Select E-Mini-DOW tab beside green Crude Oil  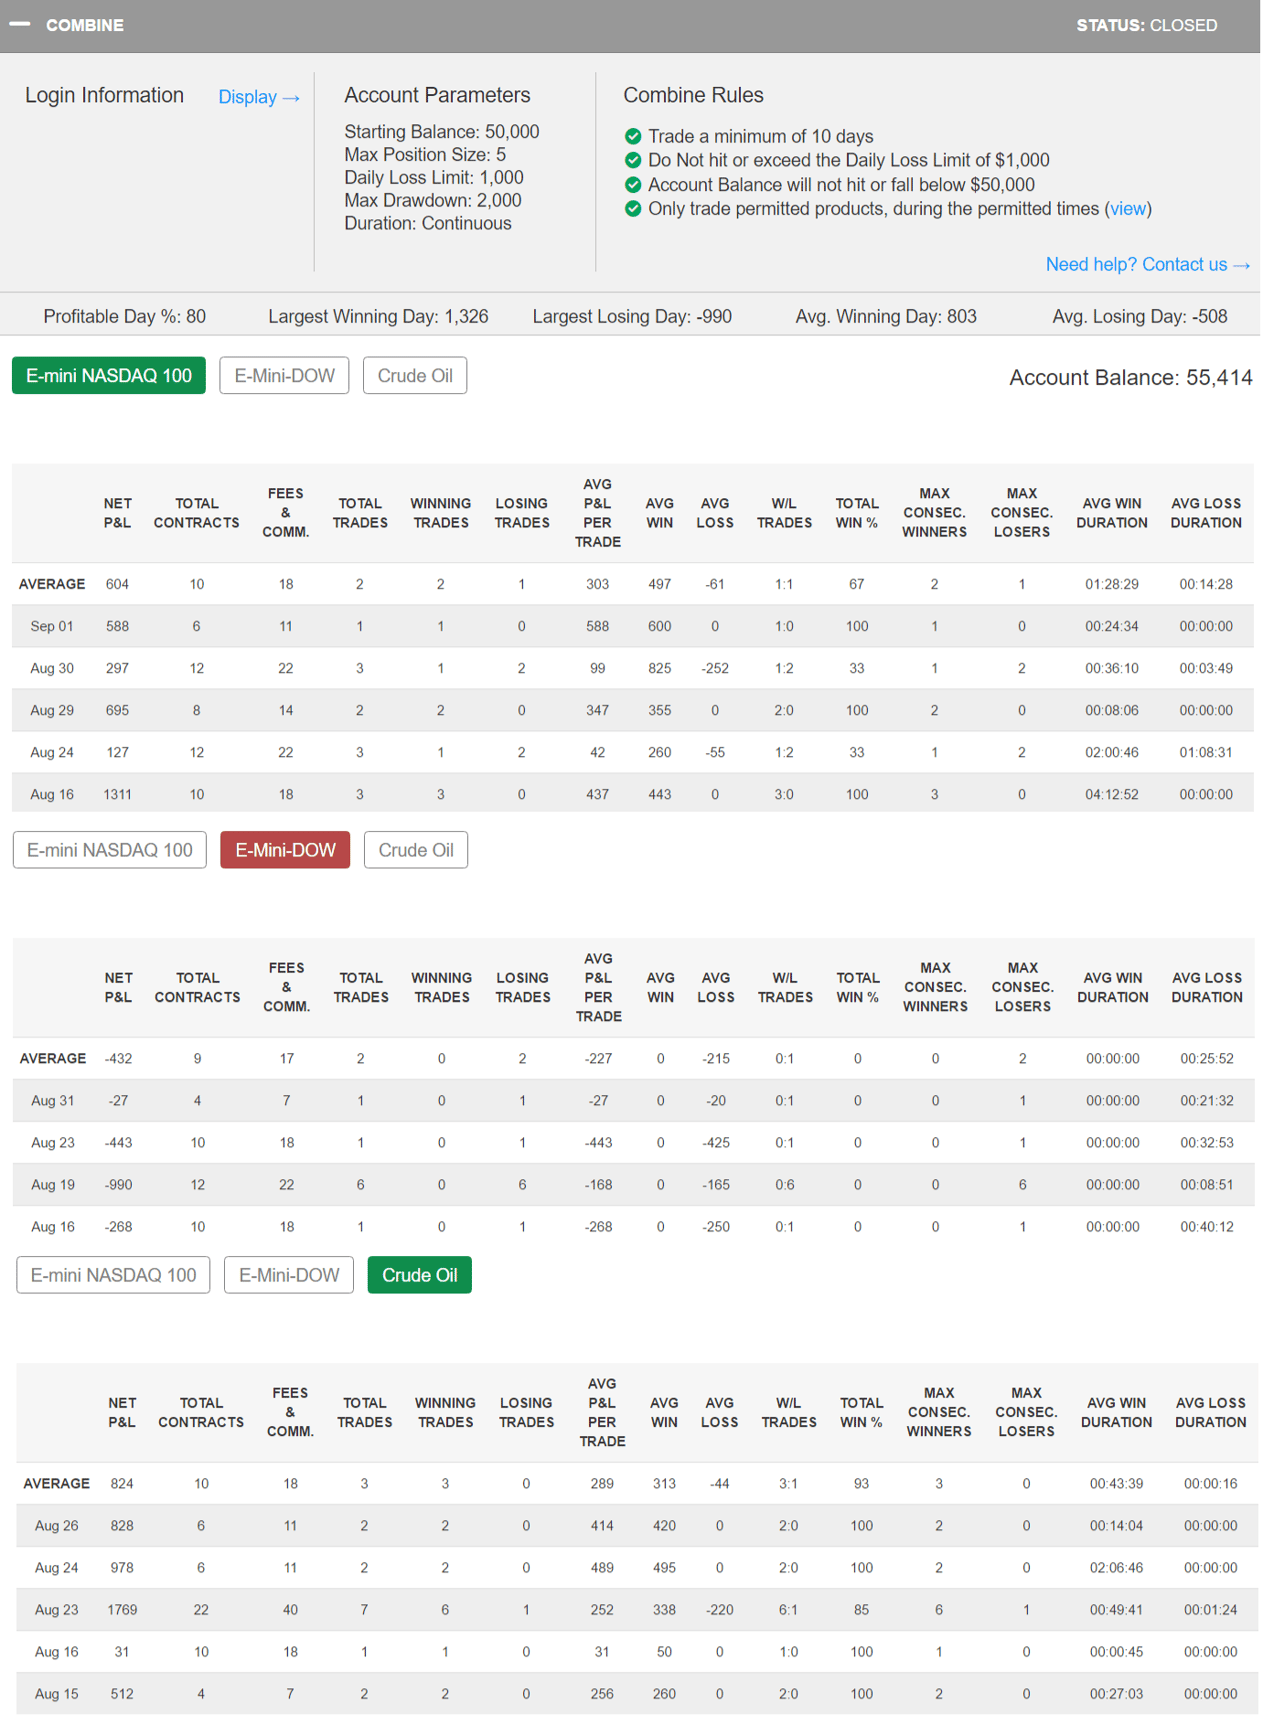(x=289, y=1275)
